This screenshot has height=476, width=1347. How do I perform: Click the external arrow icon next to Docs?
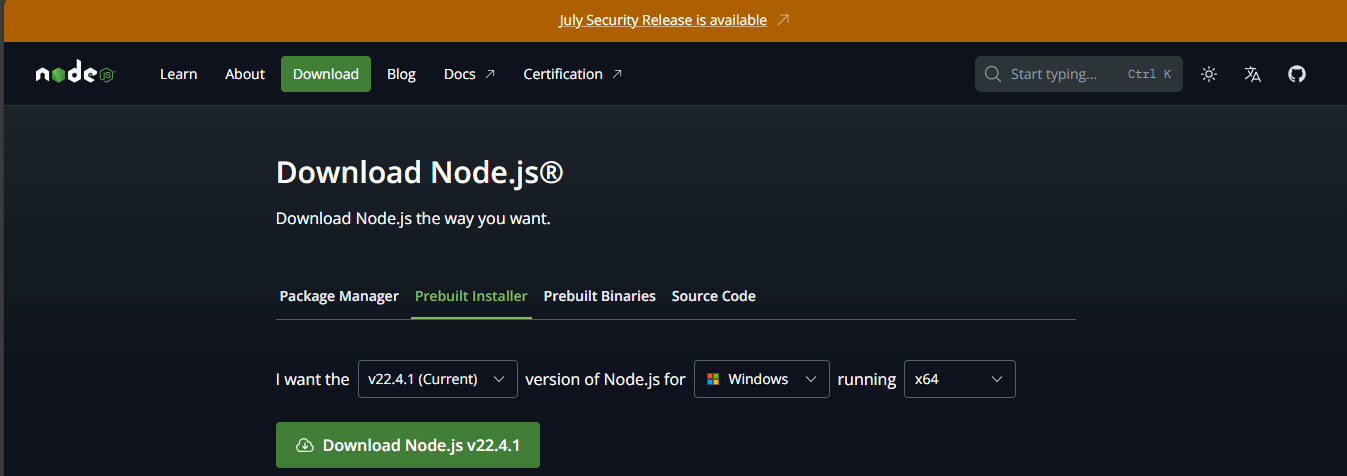(490, 74)
